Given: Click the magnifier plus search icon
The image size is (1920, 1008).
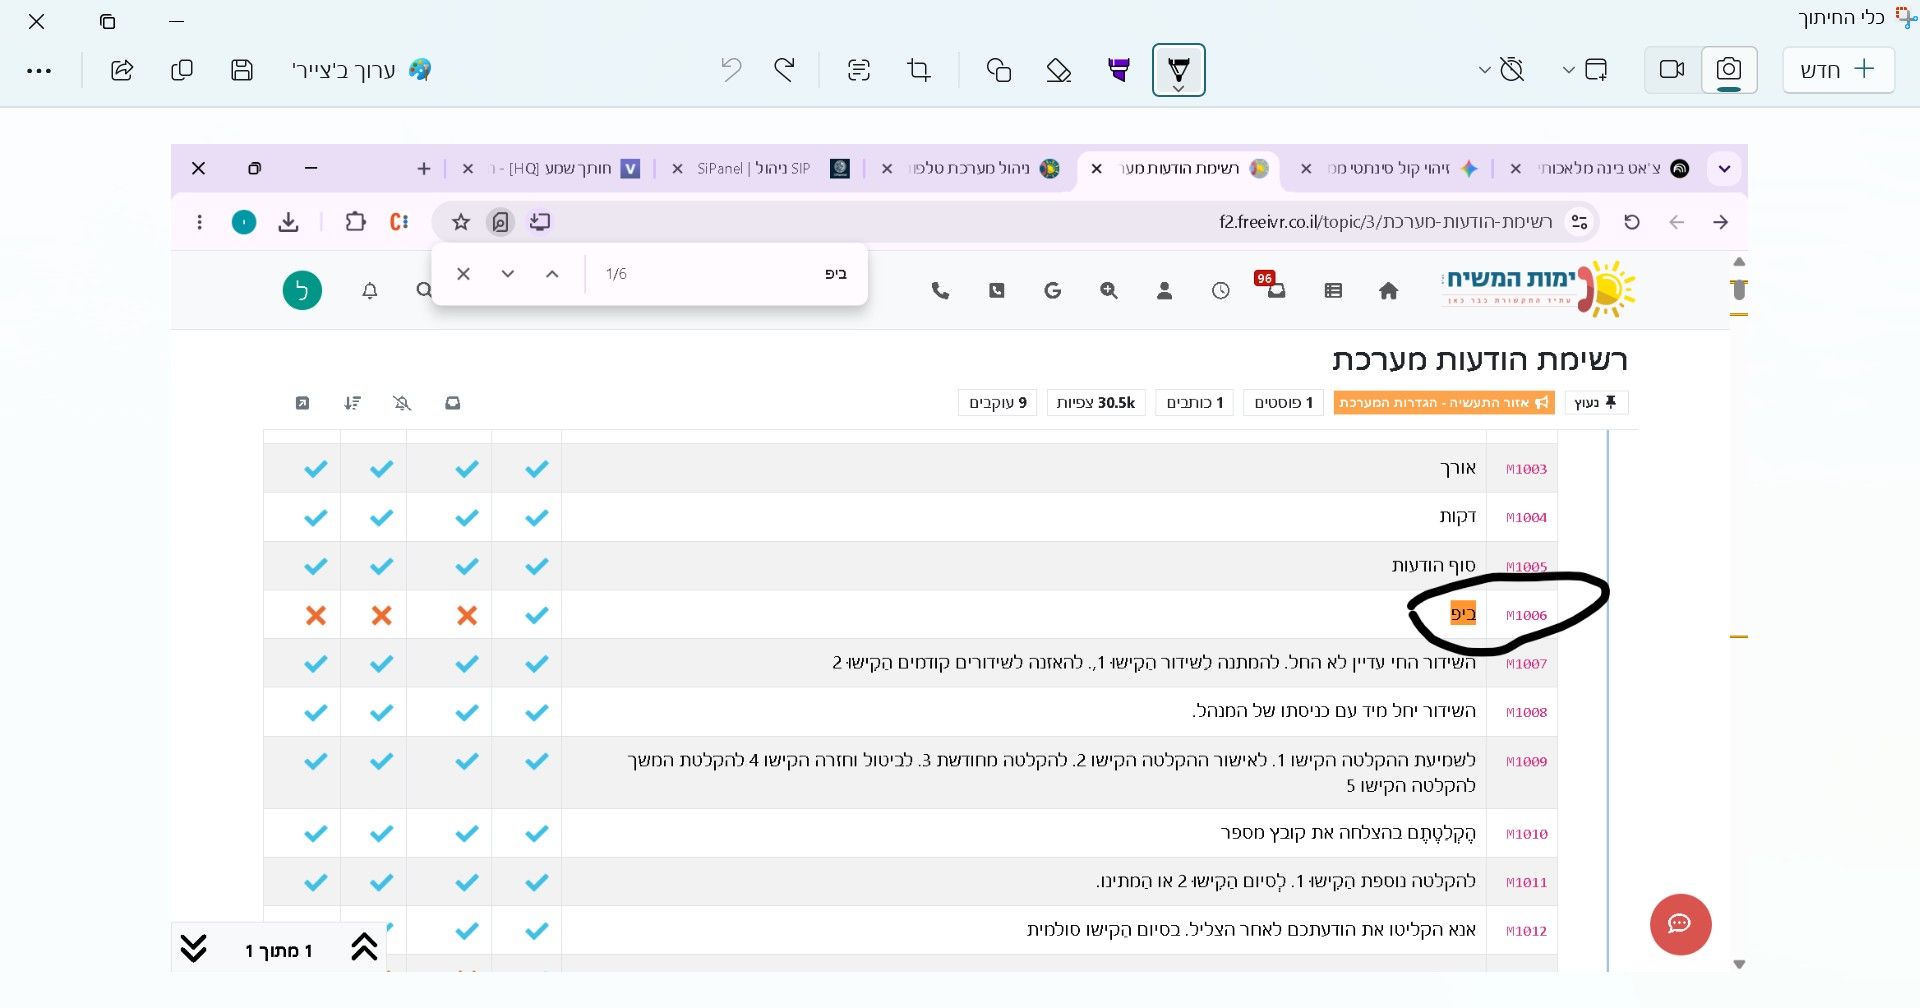Looking at the screenshot, I should click(x=1109, y=291).
